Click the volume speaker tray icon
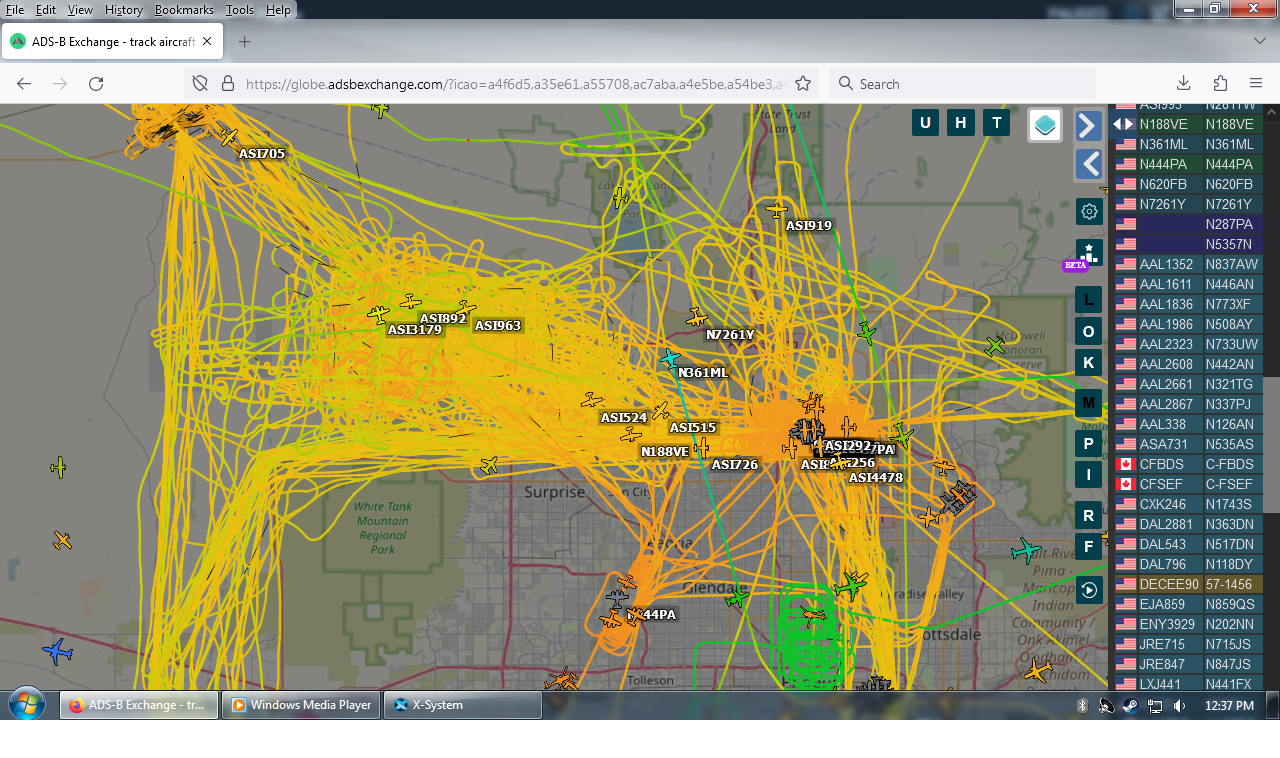This screenshot has width=1280, height=758. click(x=1179, y=706)
